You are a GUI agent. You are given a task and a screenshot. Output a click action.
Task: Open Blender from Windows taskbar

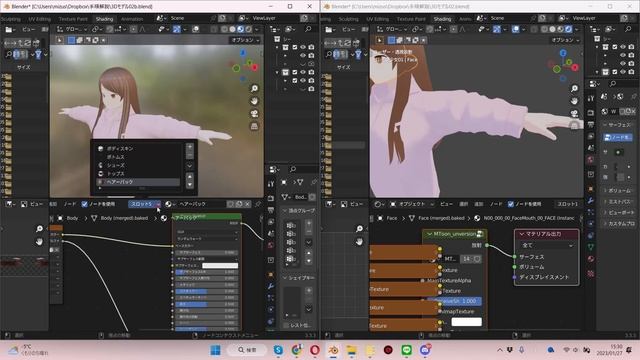pyautogui.click(x=333, y=350)
